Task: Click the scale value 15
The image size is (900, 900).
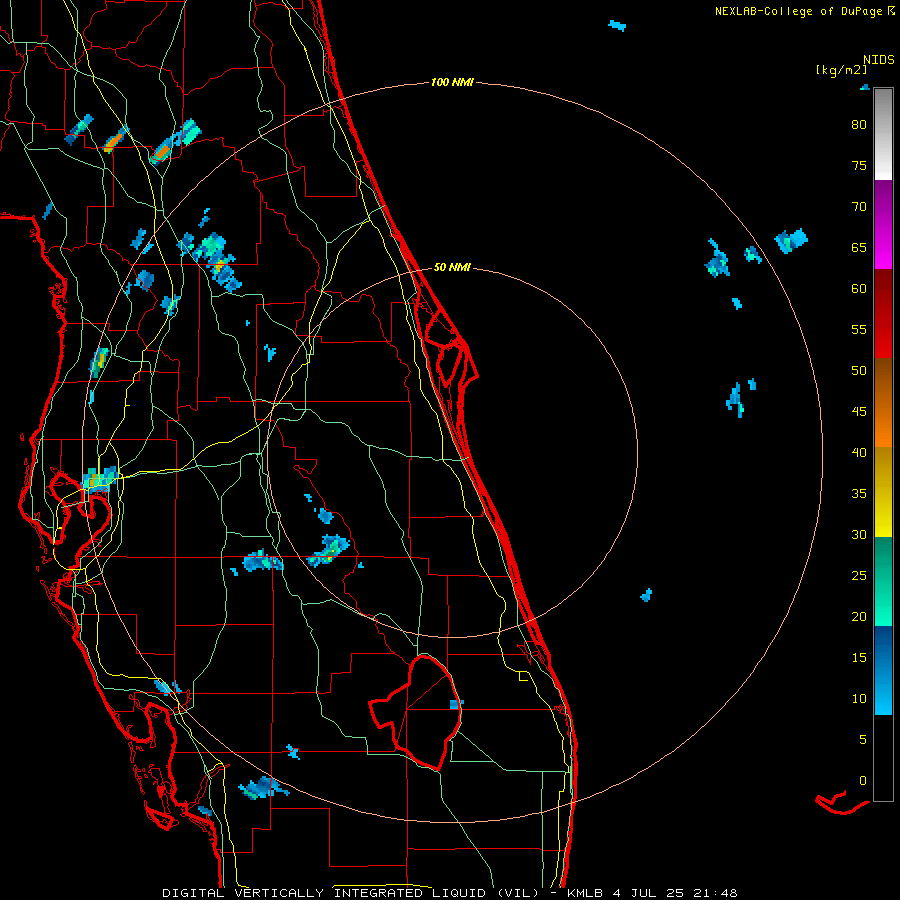Action: coord(859,658)
